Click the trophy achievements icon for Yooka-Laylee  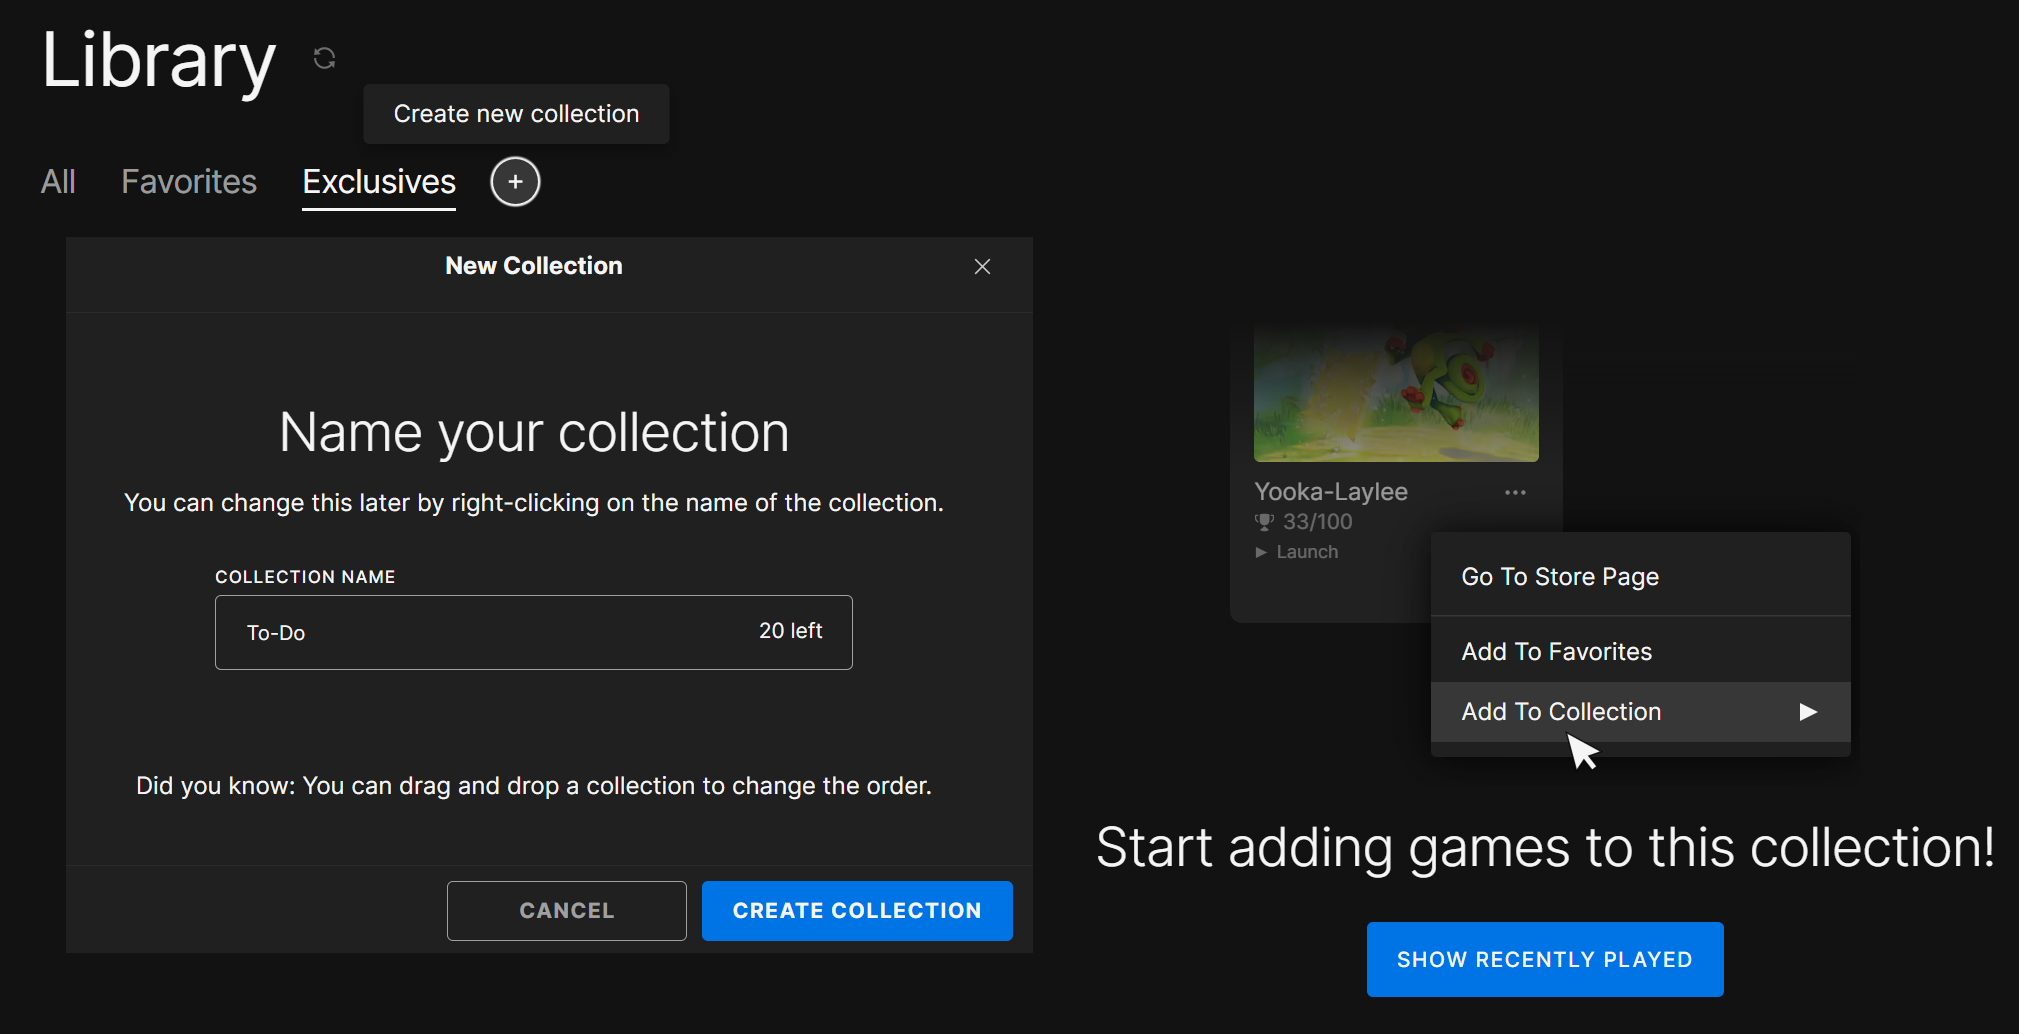(x=1264, y=522)
